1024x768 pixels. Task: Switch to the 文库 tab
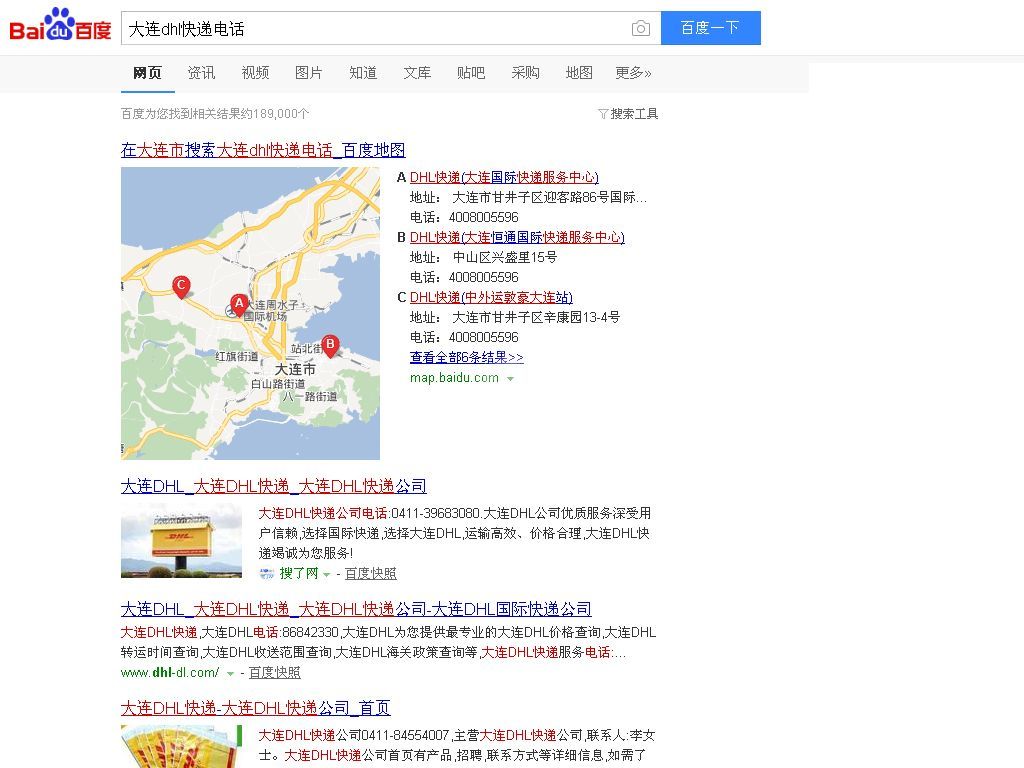pyautogui.click(x=417, y=72)
